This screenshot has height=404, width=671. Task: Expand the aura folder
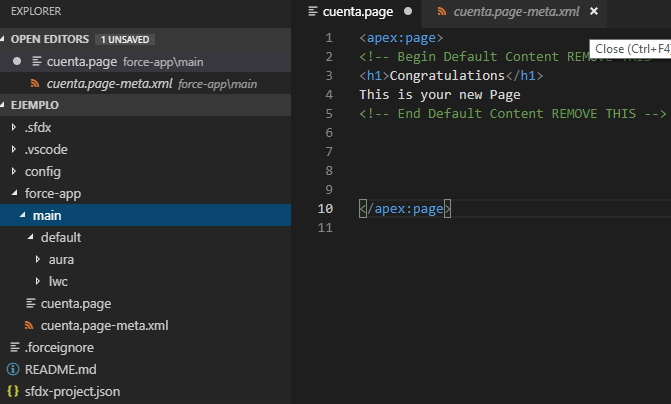[x=38, y=260]
